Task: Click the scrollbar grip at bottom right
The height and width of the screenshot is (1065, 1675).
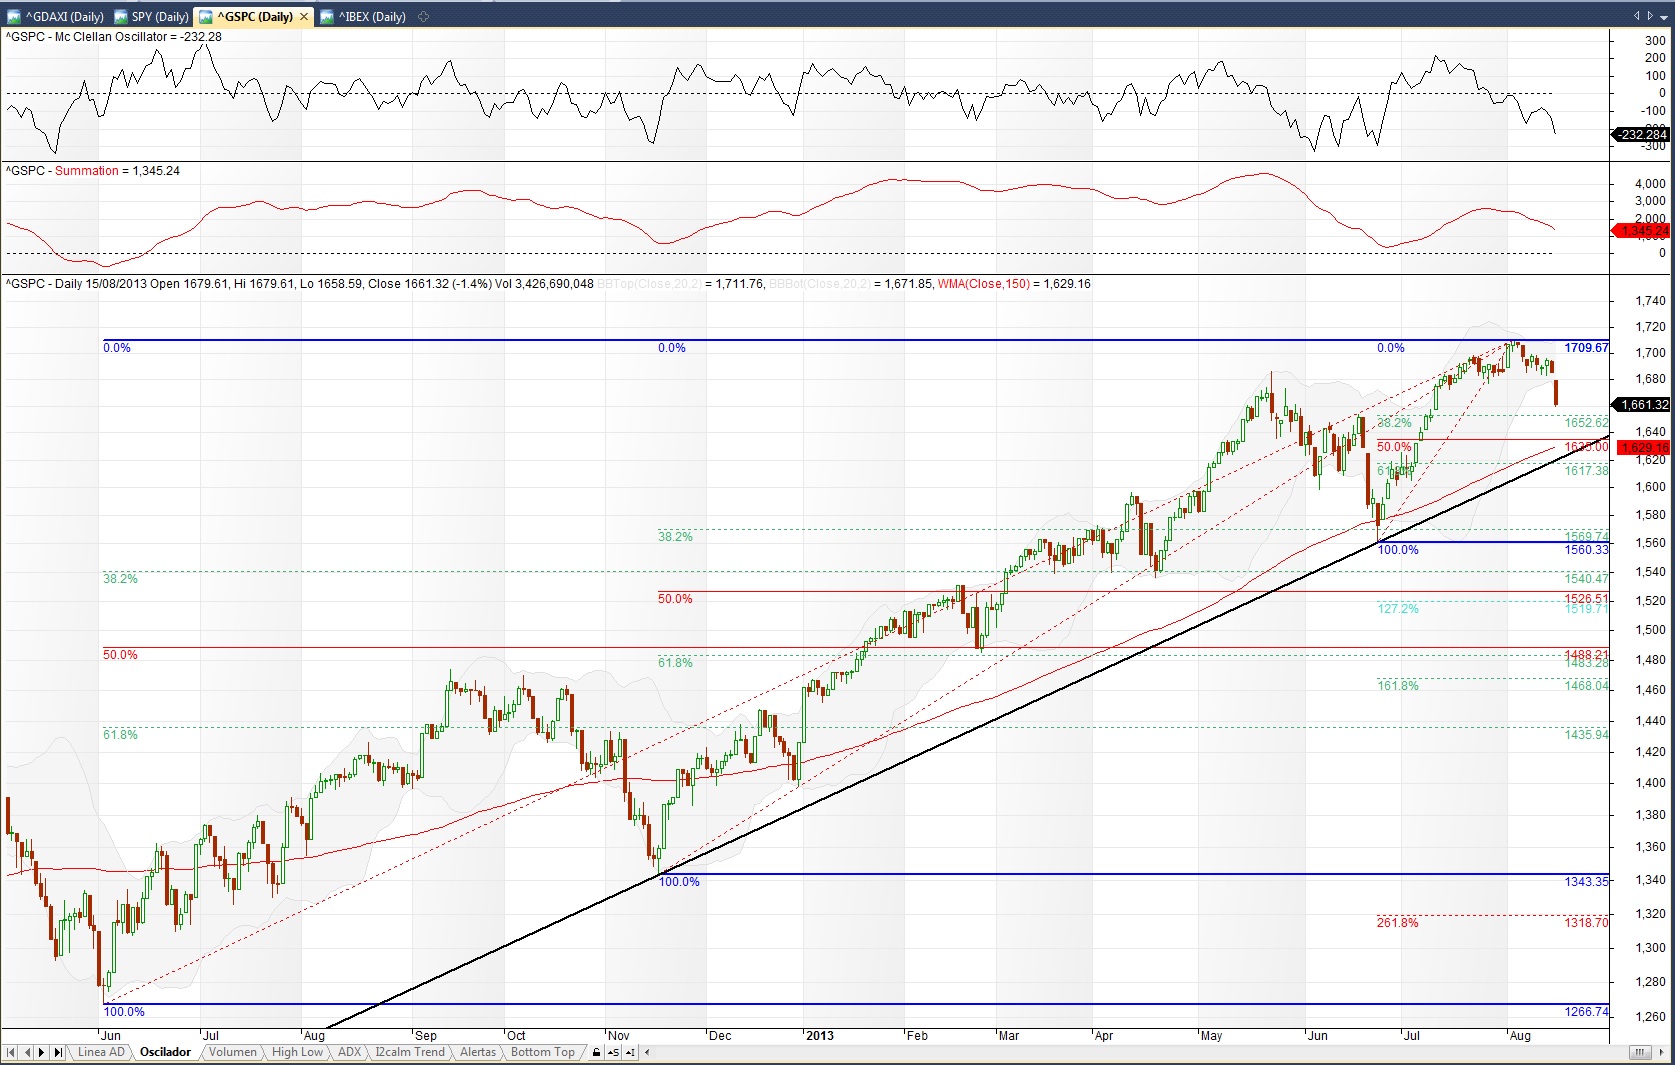Action: tap(1639, 1052)
